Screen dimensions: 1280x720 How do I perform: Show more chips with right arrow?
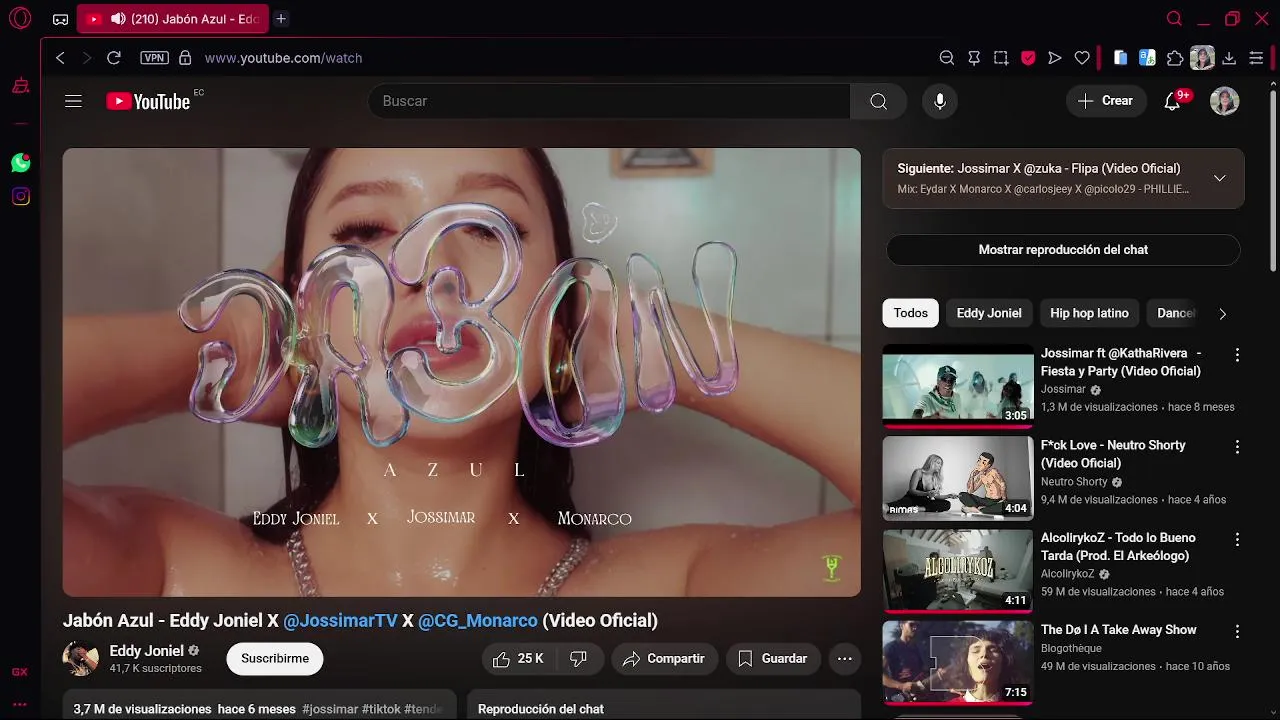[x=1222, y=313]
